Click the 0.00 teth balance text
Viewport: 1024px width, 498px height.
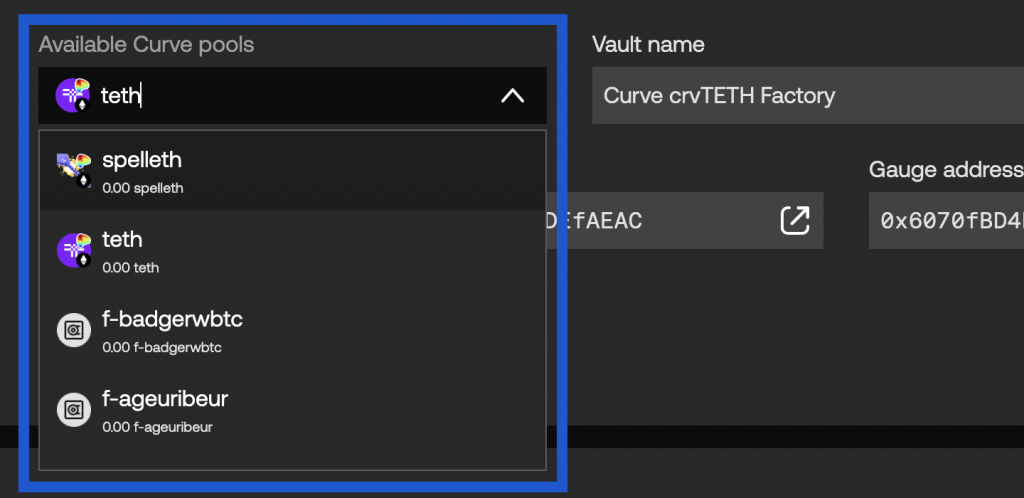[131, 268]
